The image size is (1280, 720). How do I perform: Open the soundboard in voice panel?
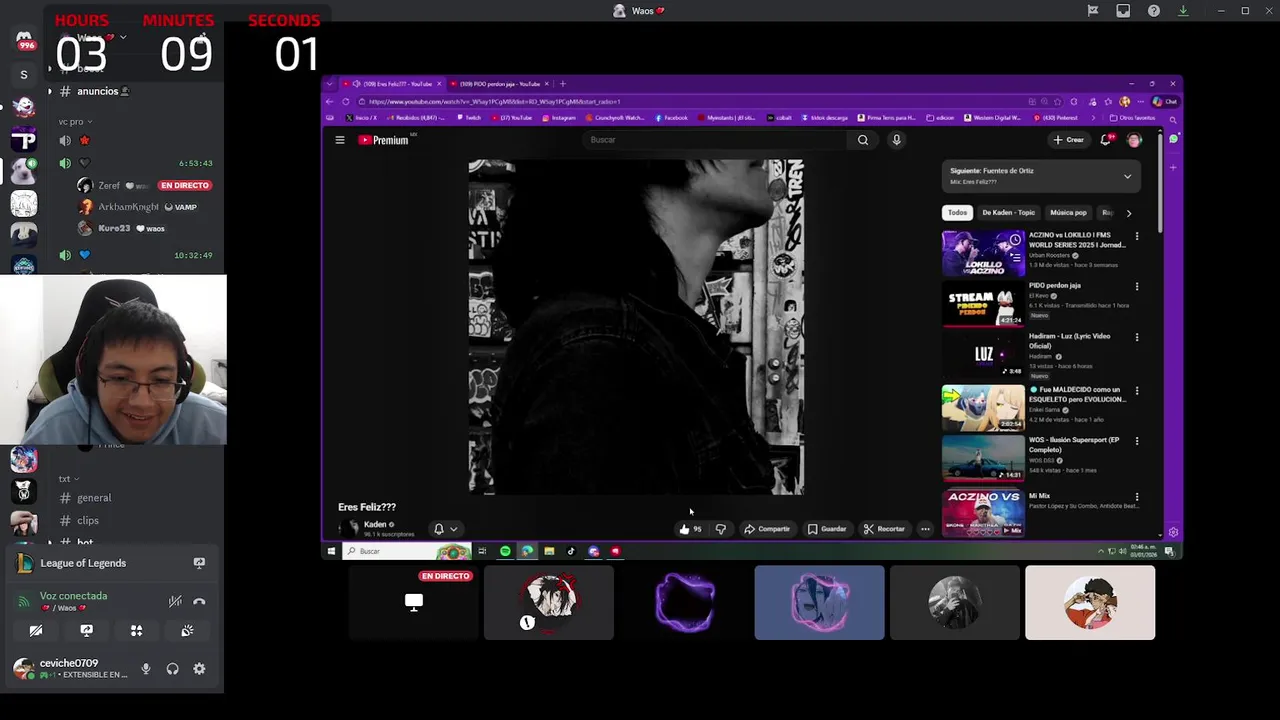pyautogui.click(x=187, y=631)
